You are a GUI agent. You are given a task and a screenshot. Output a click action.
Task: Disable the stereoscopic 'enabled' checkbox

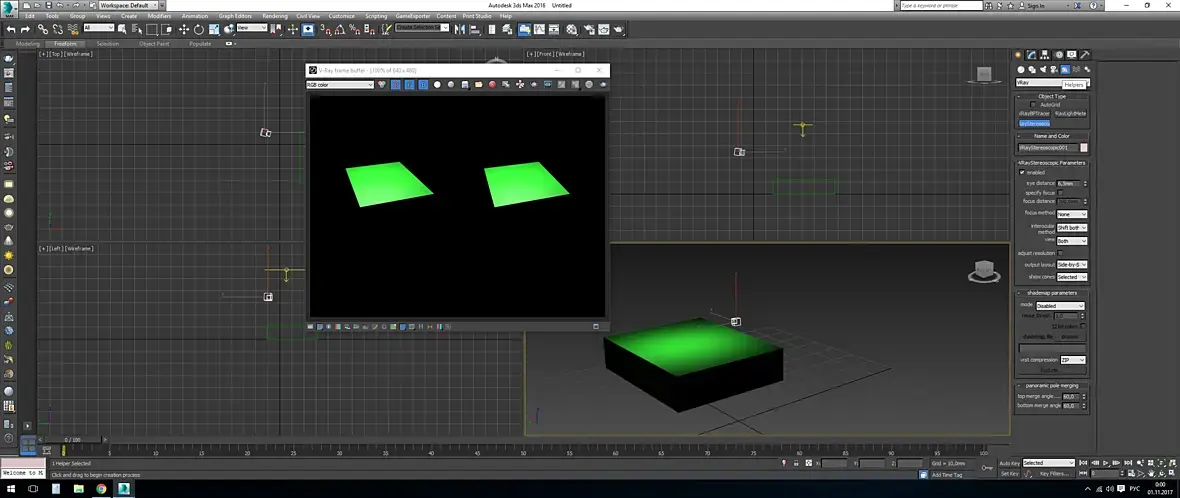1021,172
